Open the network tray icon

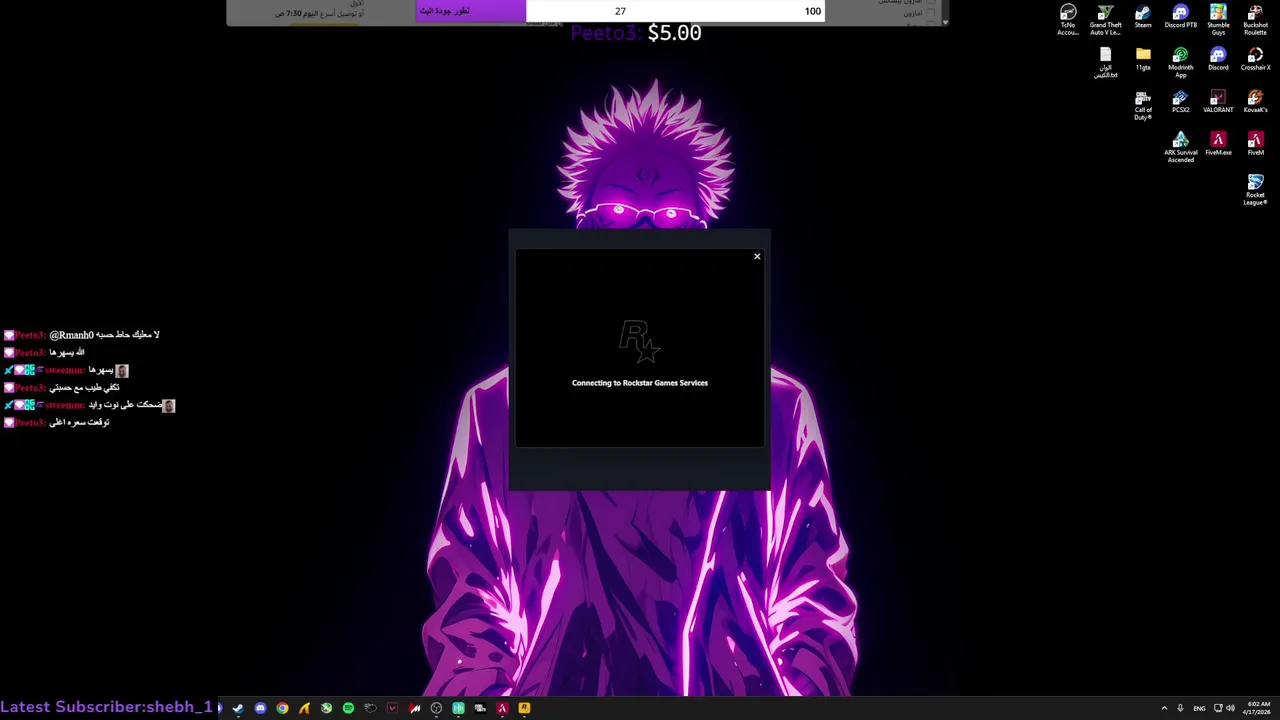coord(1218,708)
